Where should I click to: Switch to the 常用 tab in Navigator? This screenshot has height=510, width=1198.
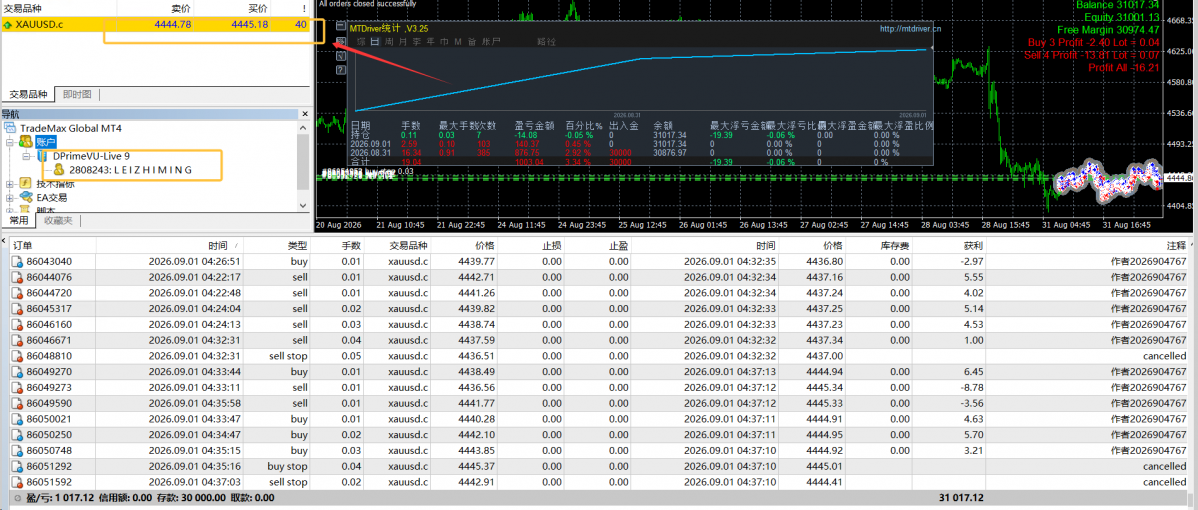pos(19,221)
